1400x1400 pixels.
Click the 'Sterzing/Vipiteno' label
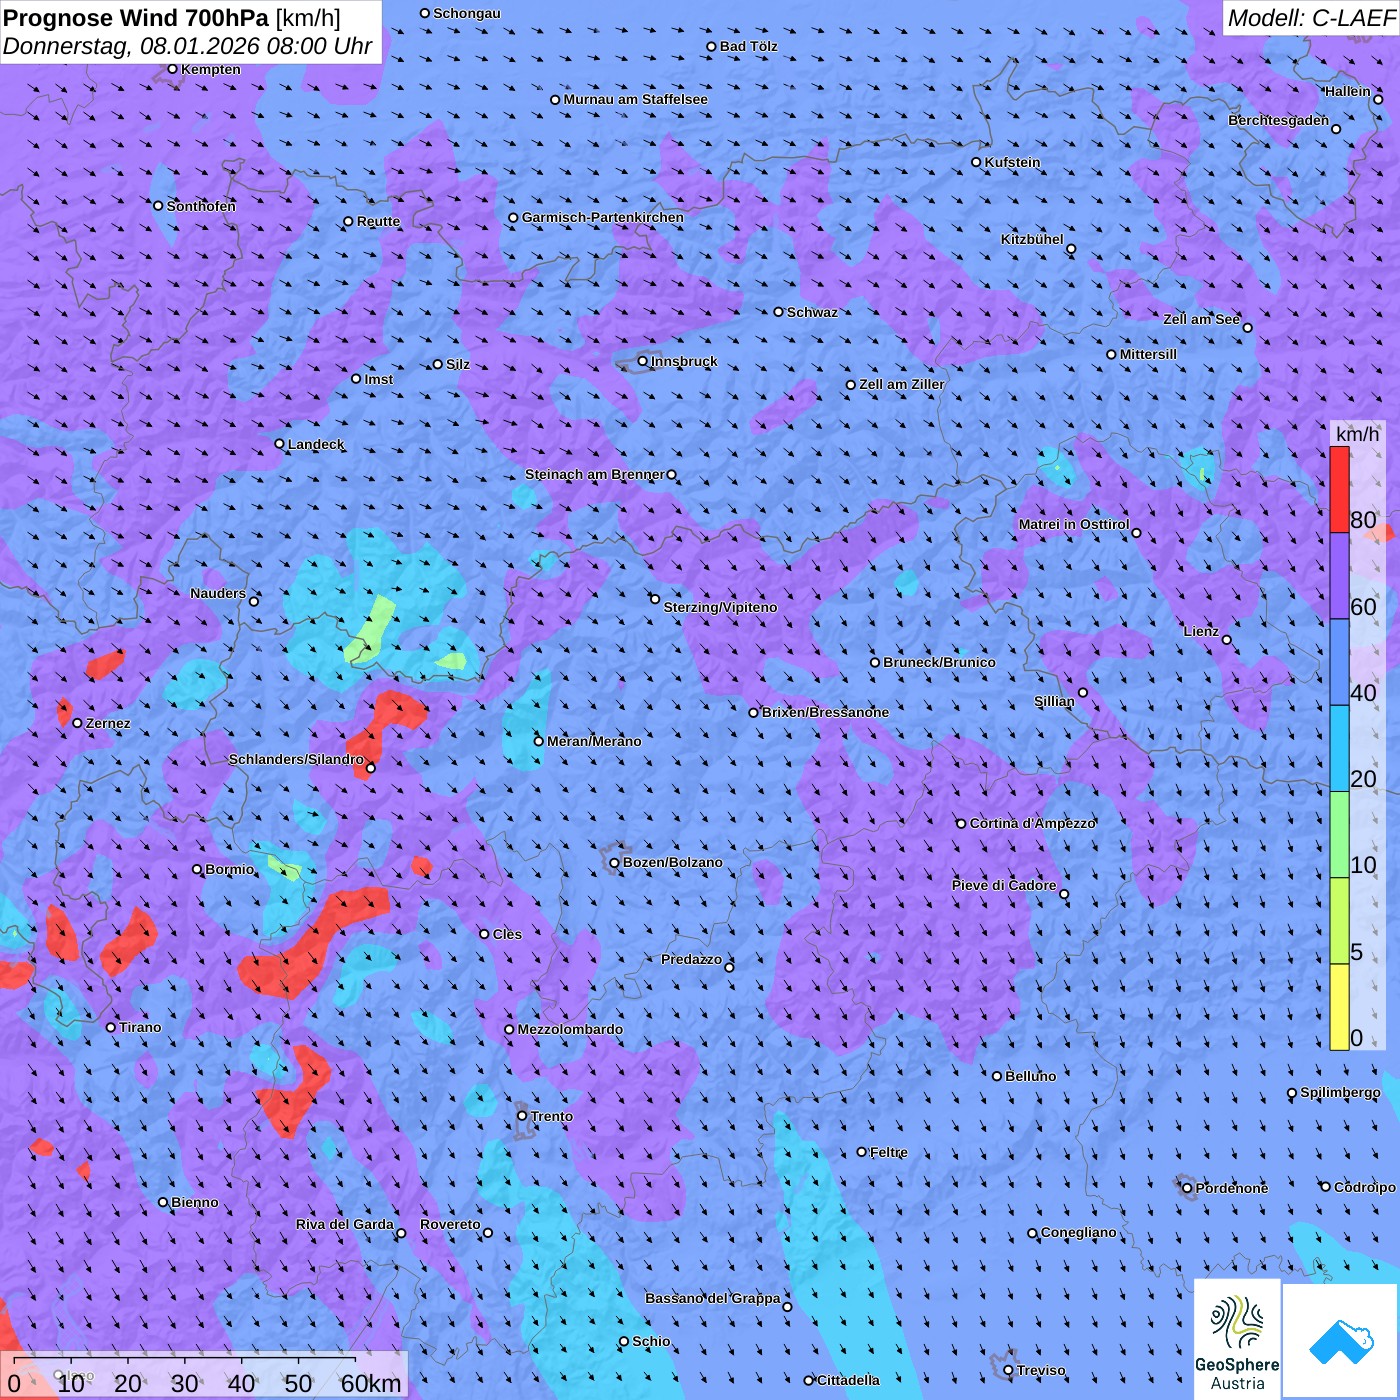721,607
